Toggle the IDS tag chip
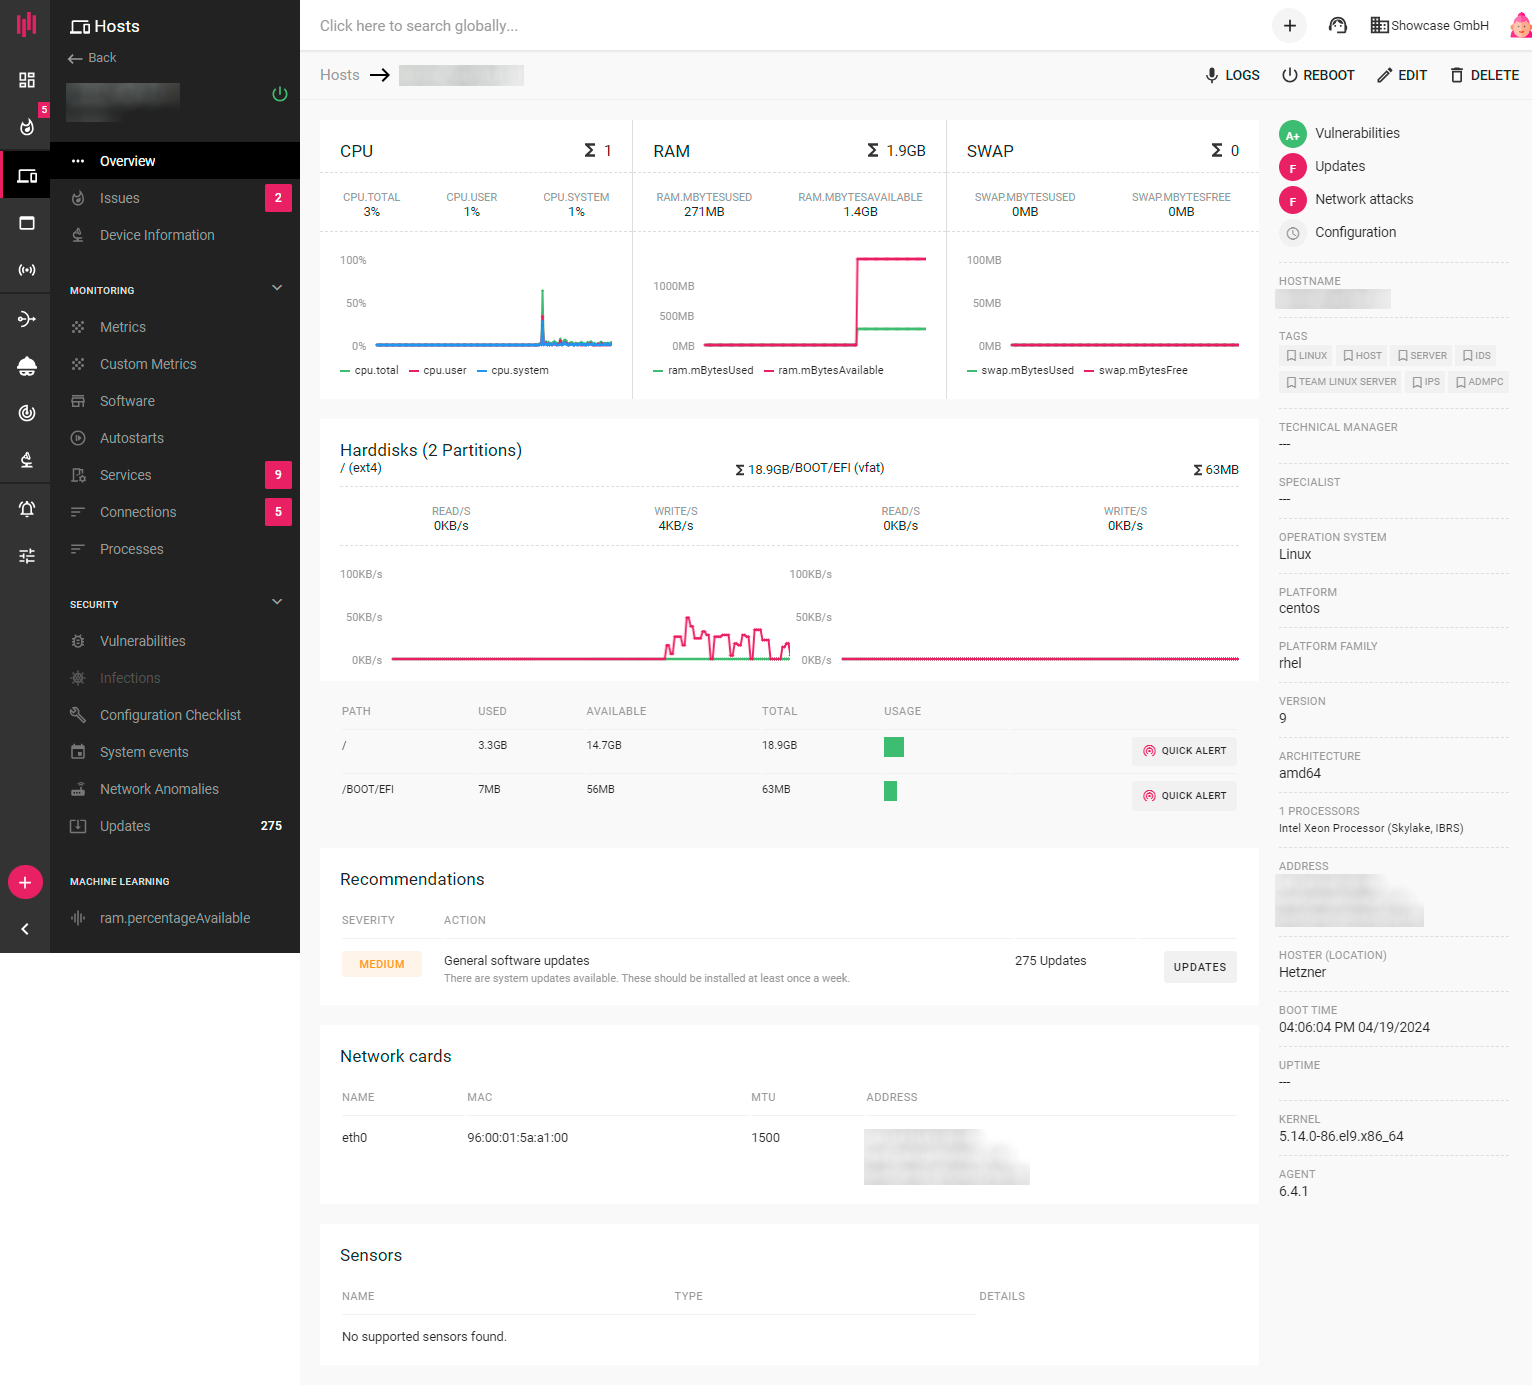Screen dimensions: 1532x1385 pos(1476,356)
